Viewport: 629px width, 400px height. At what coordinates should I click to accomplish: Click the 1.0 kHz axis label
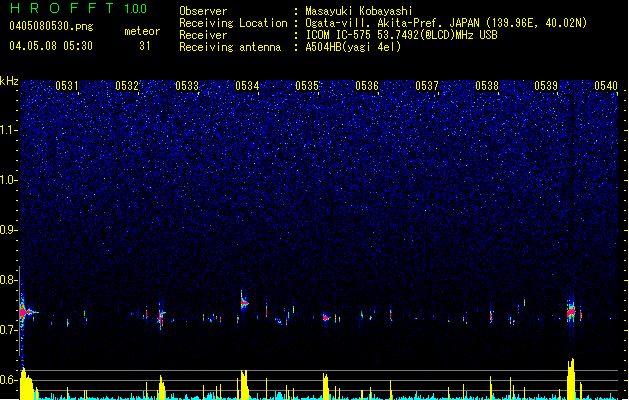(9, 180)
